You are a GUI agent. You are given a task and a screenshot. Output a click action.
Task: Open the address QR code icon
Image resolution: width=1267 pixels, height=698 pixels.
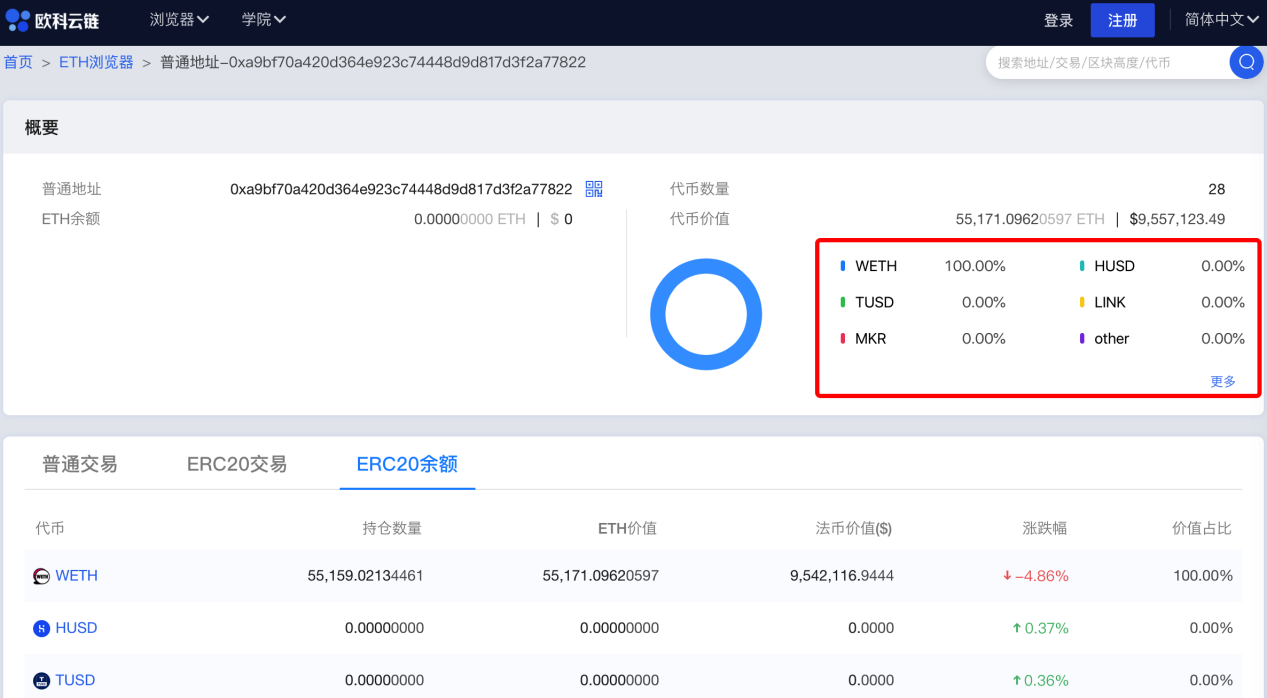tap(594, 189)
